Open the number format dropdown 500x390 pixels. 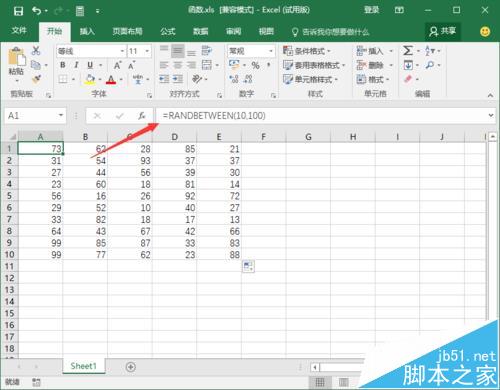[x=271, y=51]
